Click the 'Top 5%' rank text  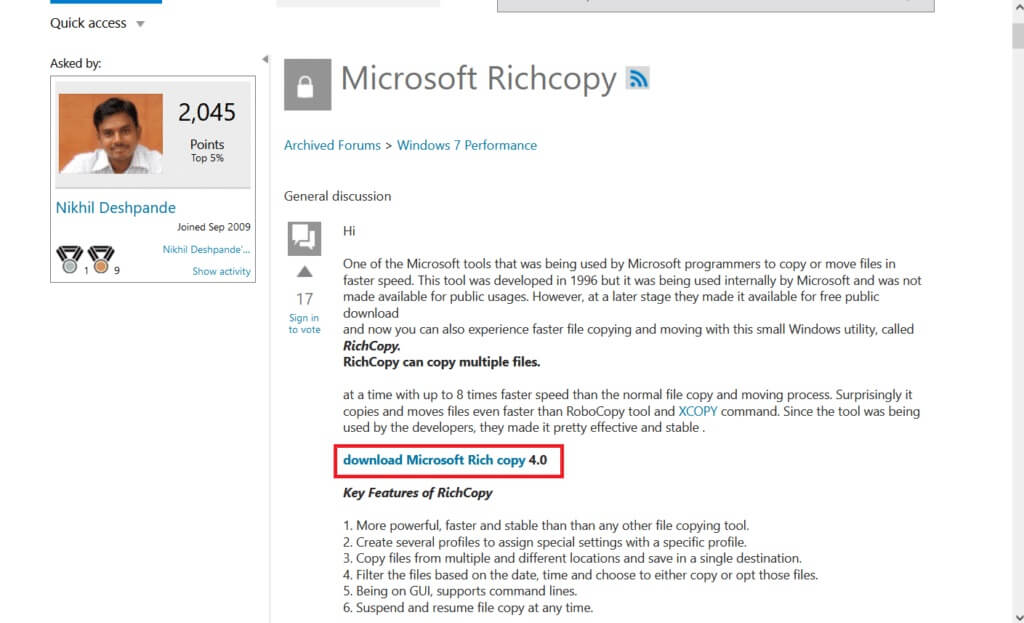pyautogui.click(x=207, y=158)
